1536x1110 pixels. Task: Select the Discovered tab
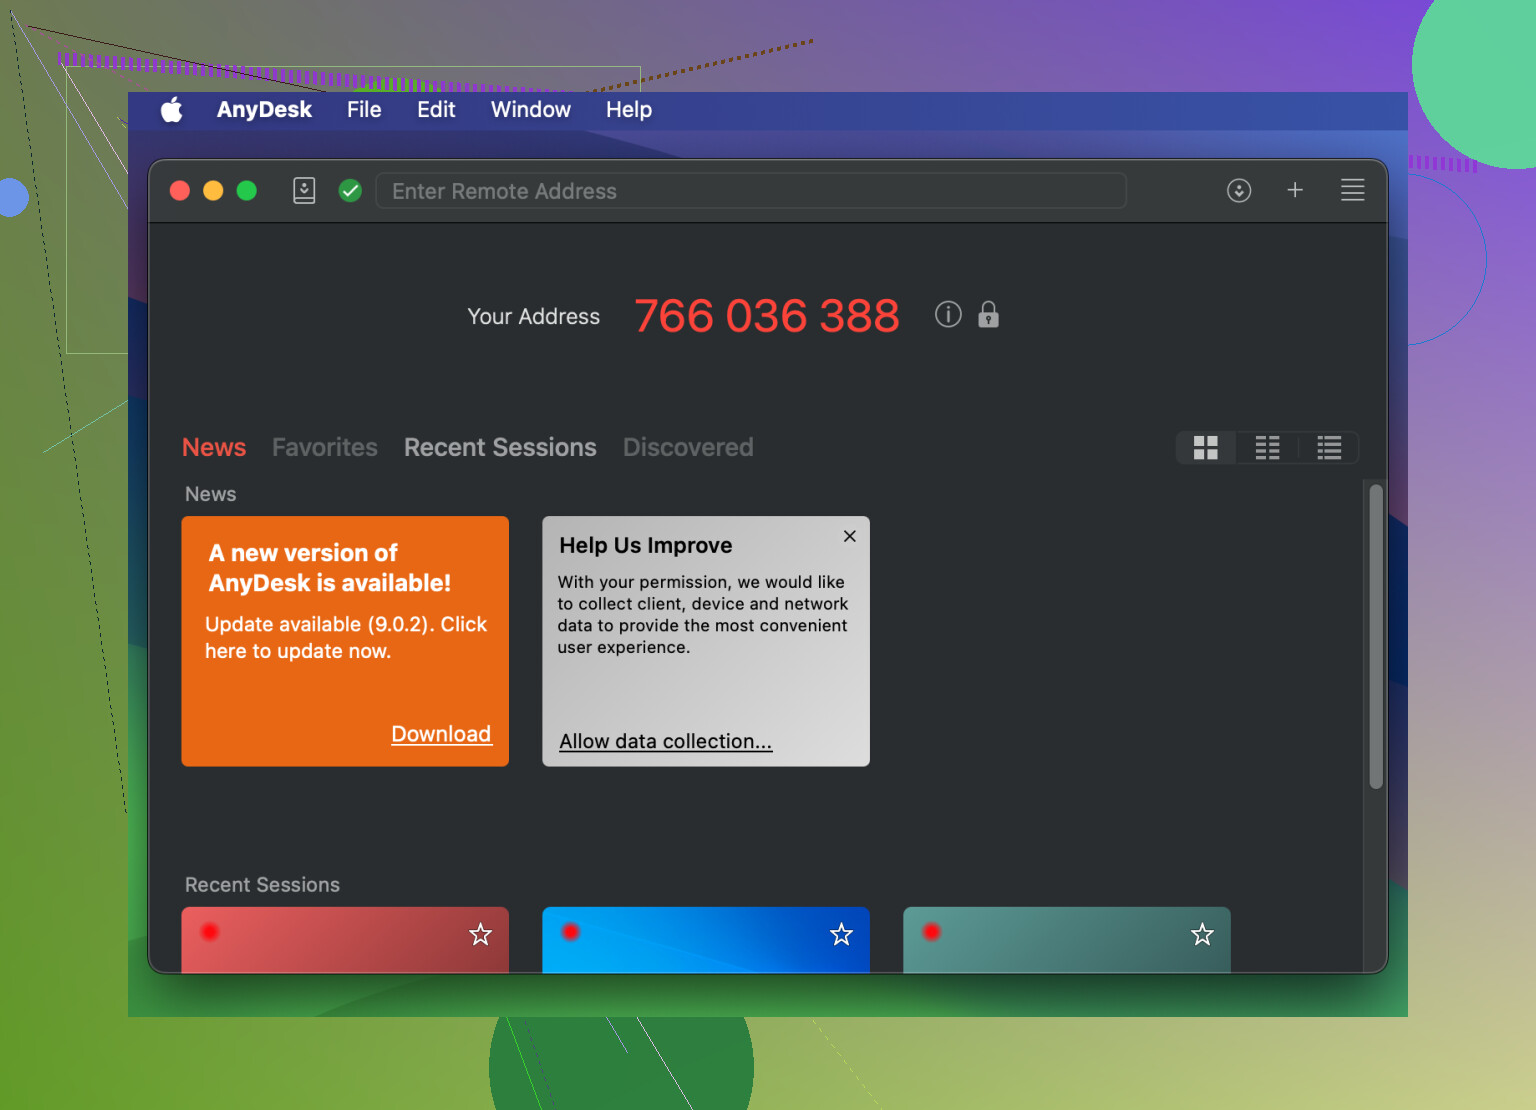(x=688, y=447)
